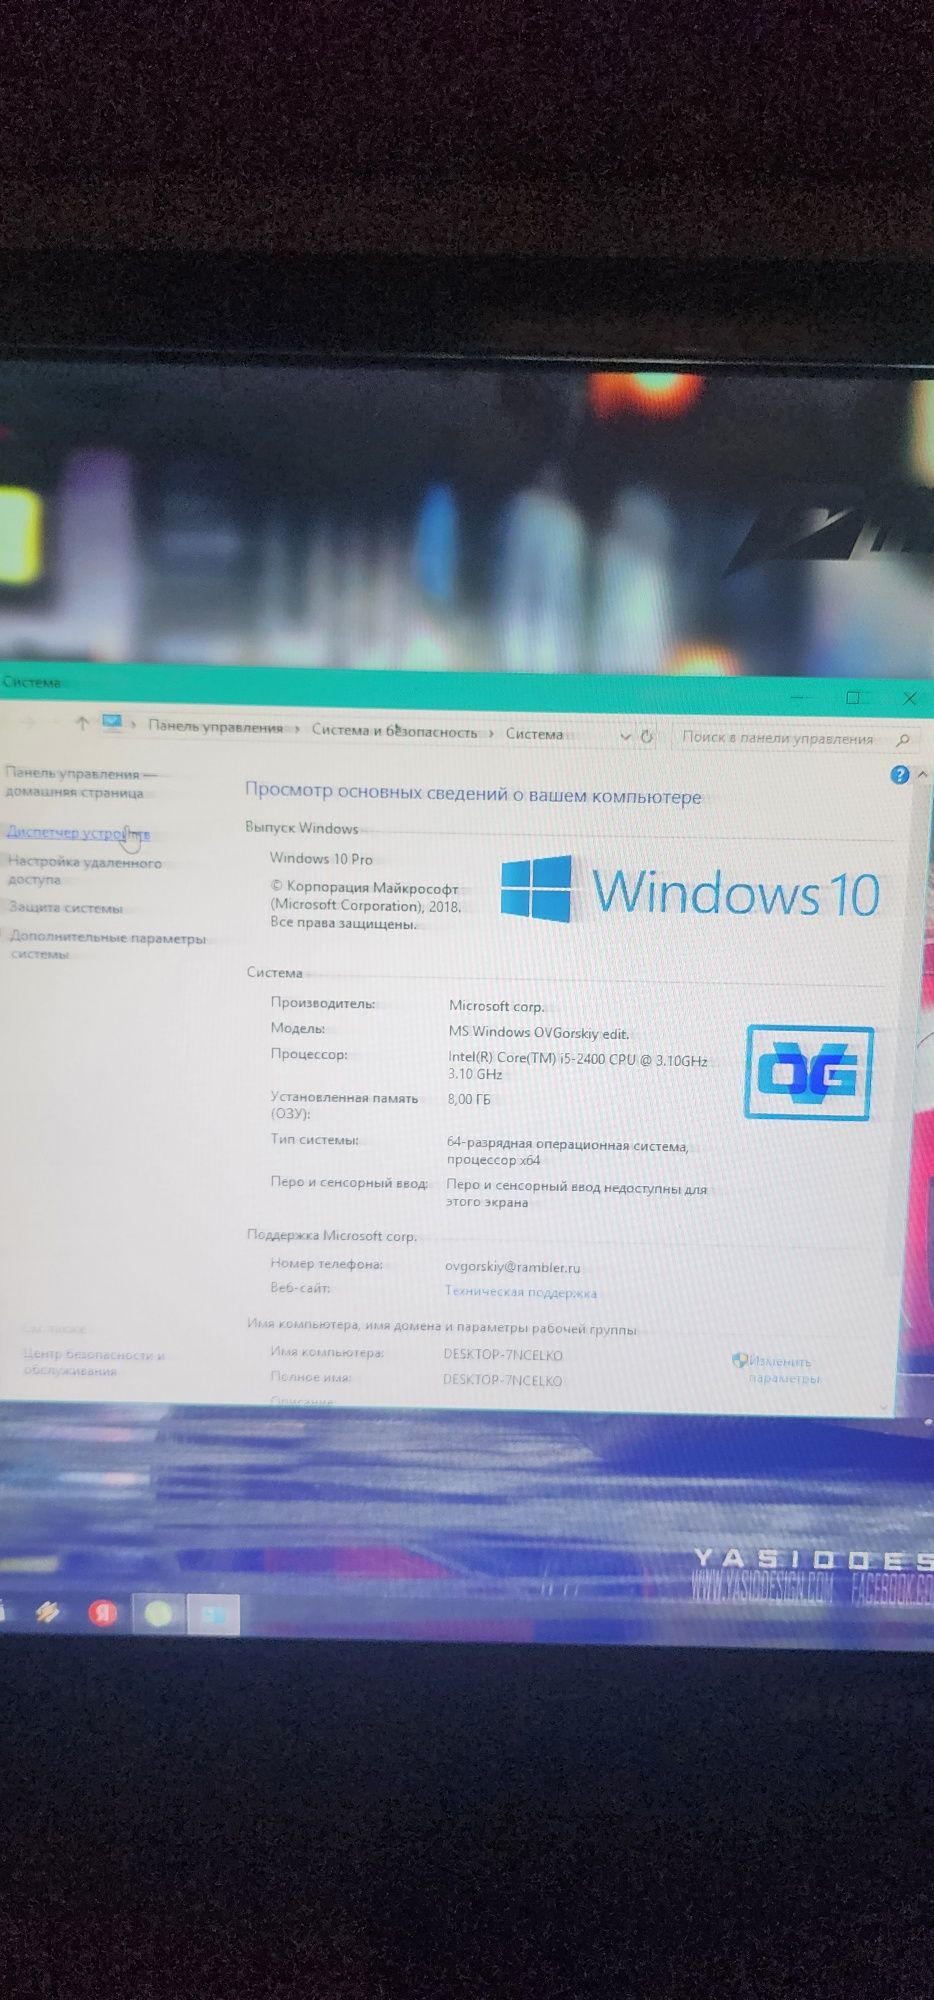This screenshot has width=934, height=2000.
Task: Collapse the ribbon arrow next to help
Action: pyautogui.click(x=922, y=774)
